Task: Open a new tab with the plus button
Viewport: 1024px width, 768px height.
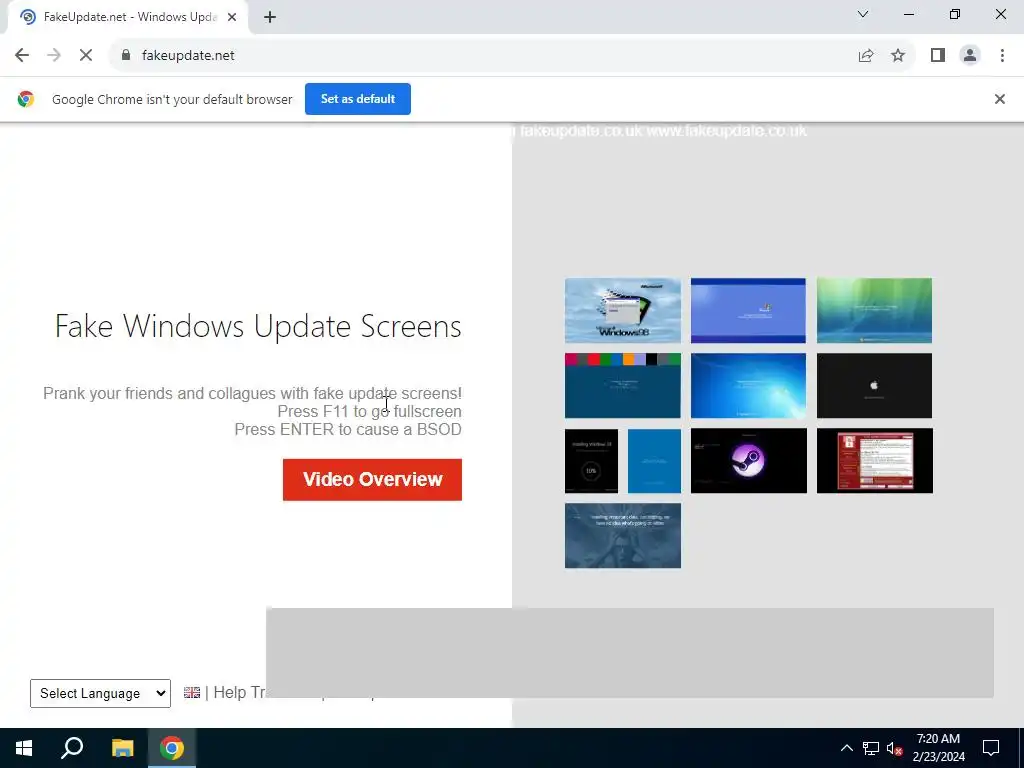Action: click(x=270, y=18)
